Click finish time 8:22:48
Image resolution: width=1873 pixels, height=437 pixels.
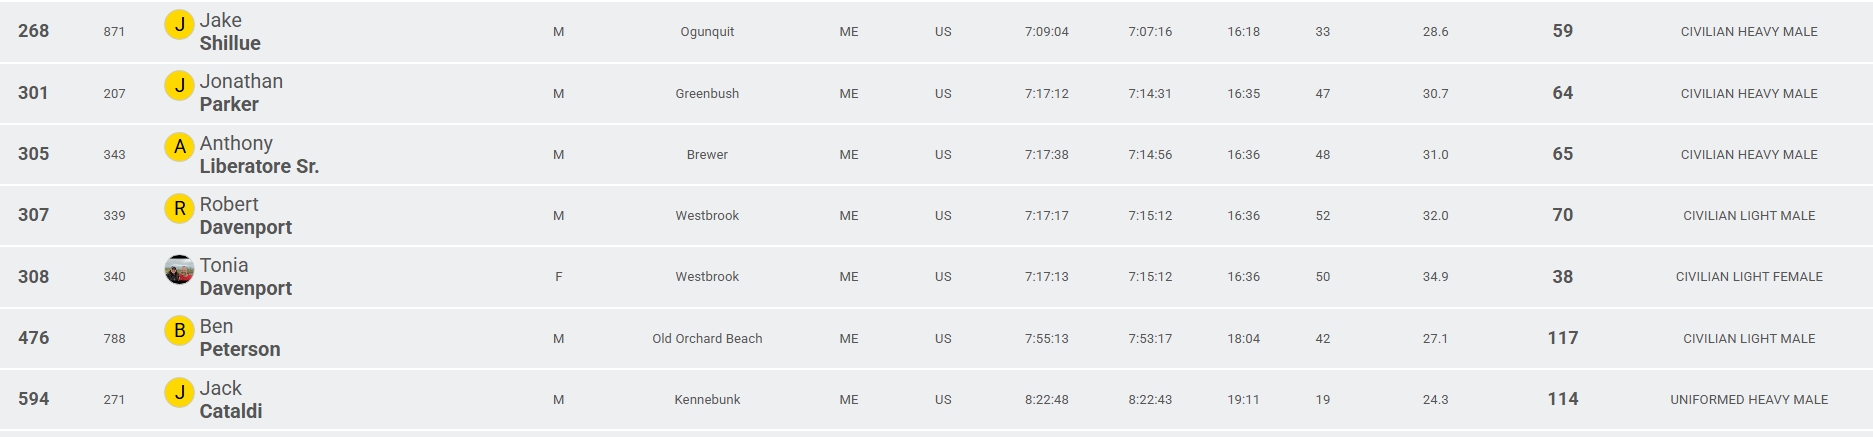[1046, 400]
